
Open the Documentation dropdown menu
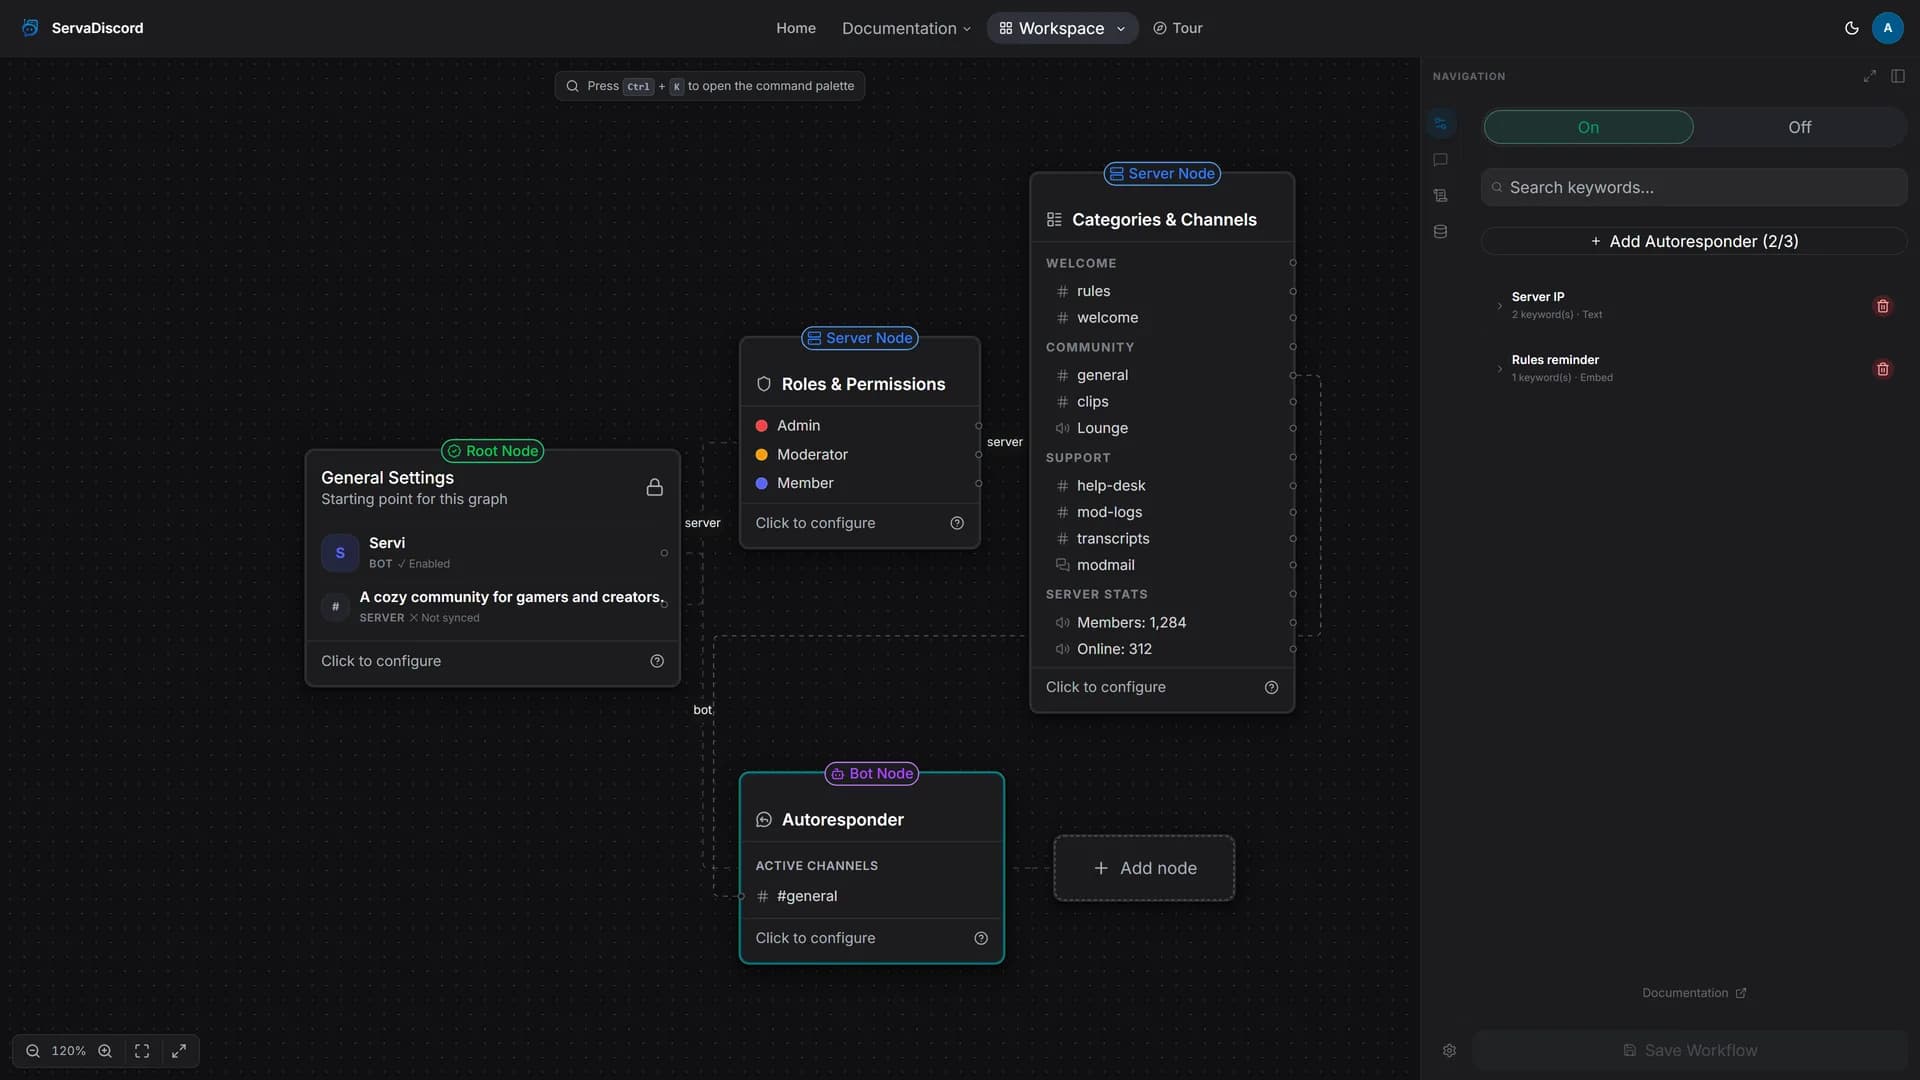(906, 28)
